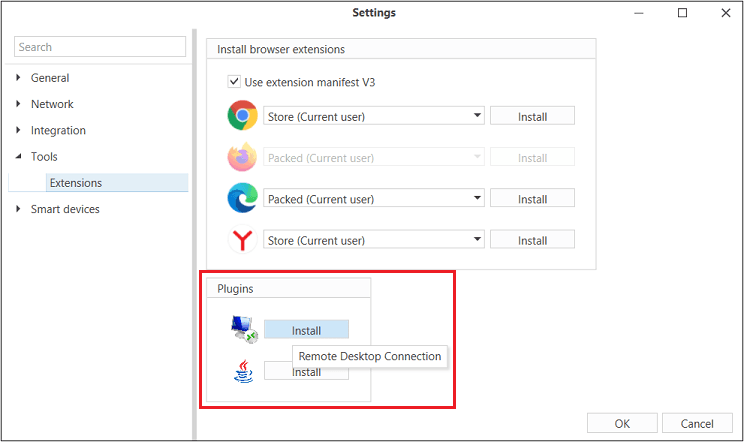The width and height of the screenshot is (744, 442).
Task: Click the Google Chrome browser icon
Action: [x=242, y=117]
